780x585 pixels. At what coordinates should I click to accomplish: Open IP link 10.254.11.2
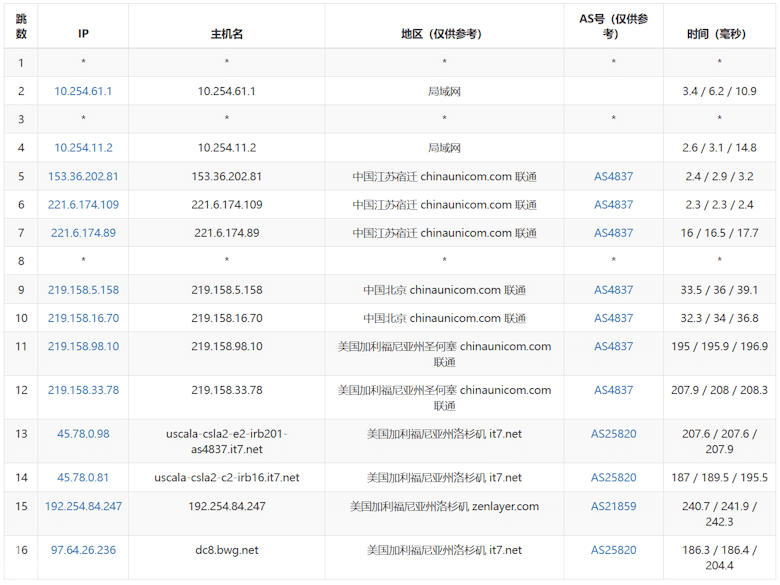pos(83,148)
